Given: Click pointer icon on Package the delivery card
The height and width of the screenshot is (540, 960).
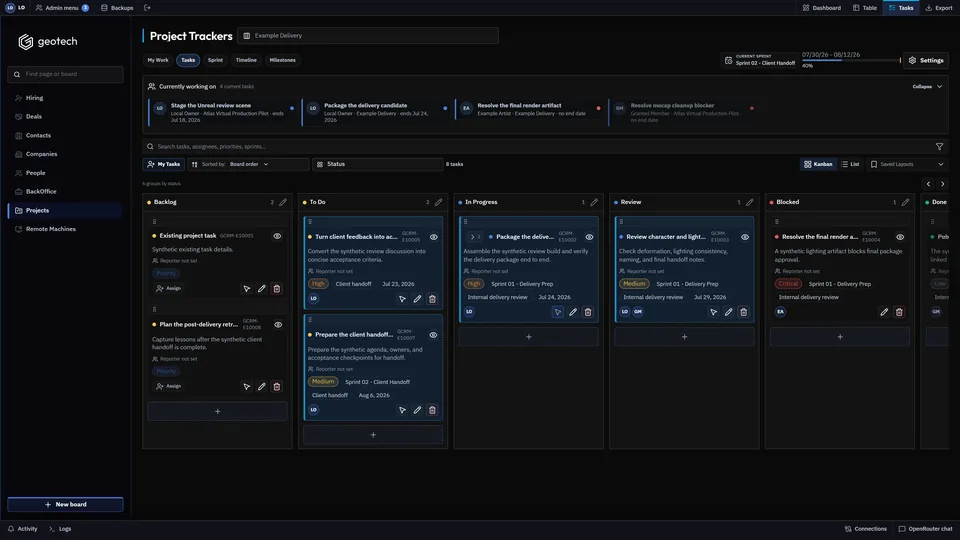Looking at the screenshot, I should coord(558,312).
